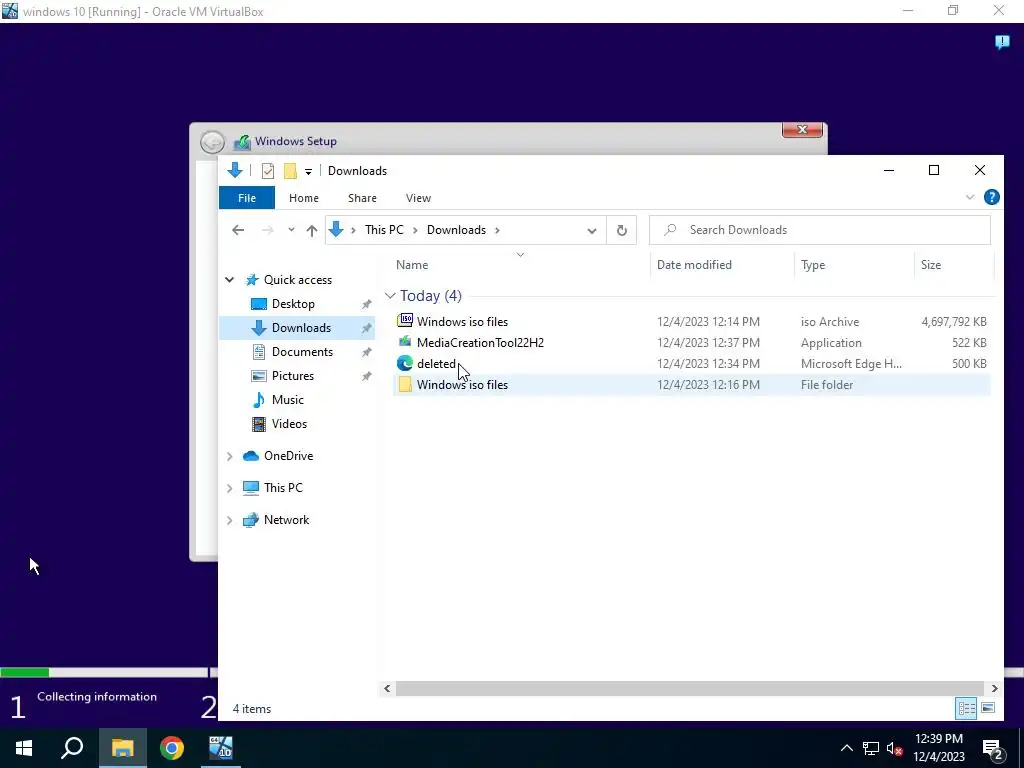The image size is (1024, 768).
Task: Open Pictures in the navigation pane
Action: click(x=293, y=376)
